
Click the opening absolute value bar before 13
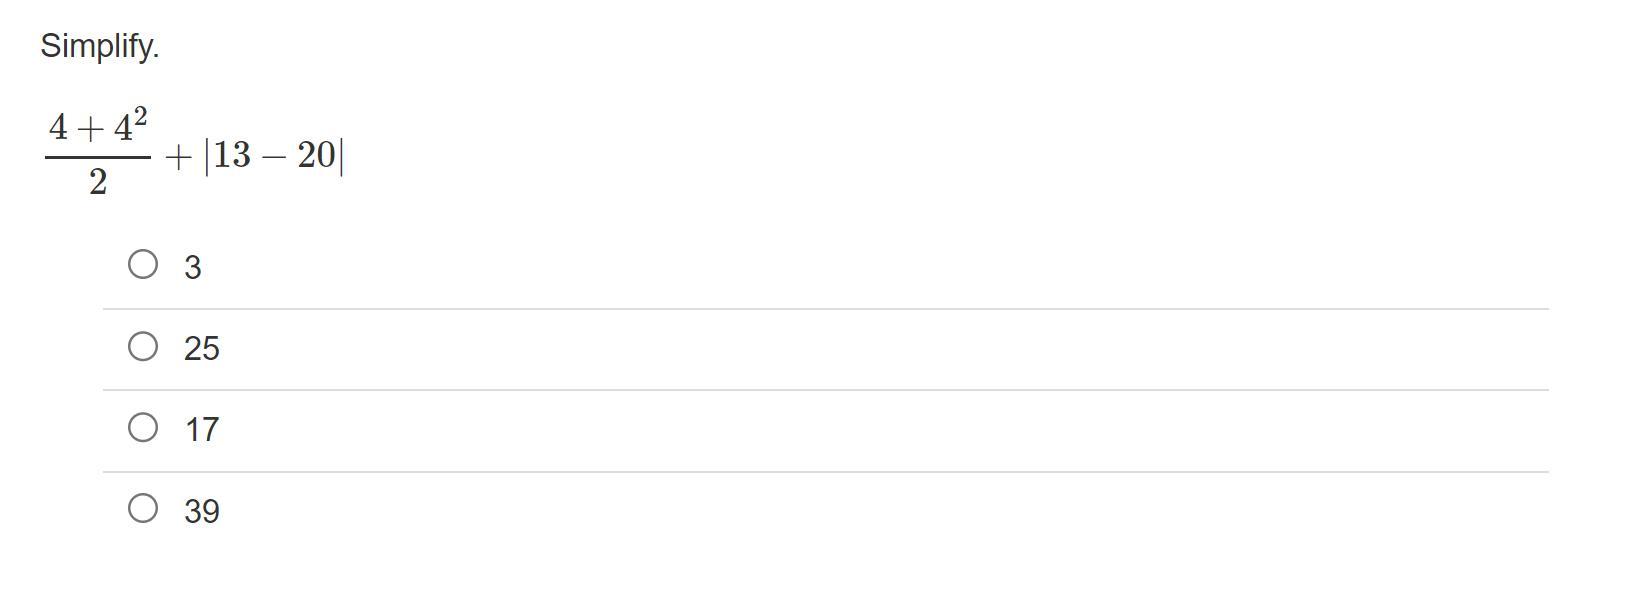click(207, 156)
